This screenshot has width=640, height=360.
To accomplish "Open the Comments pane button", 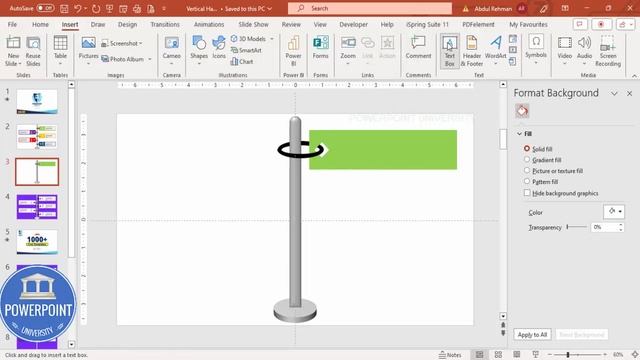I will (x=579, y=24).
